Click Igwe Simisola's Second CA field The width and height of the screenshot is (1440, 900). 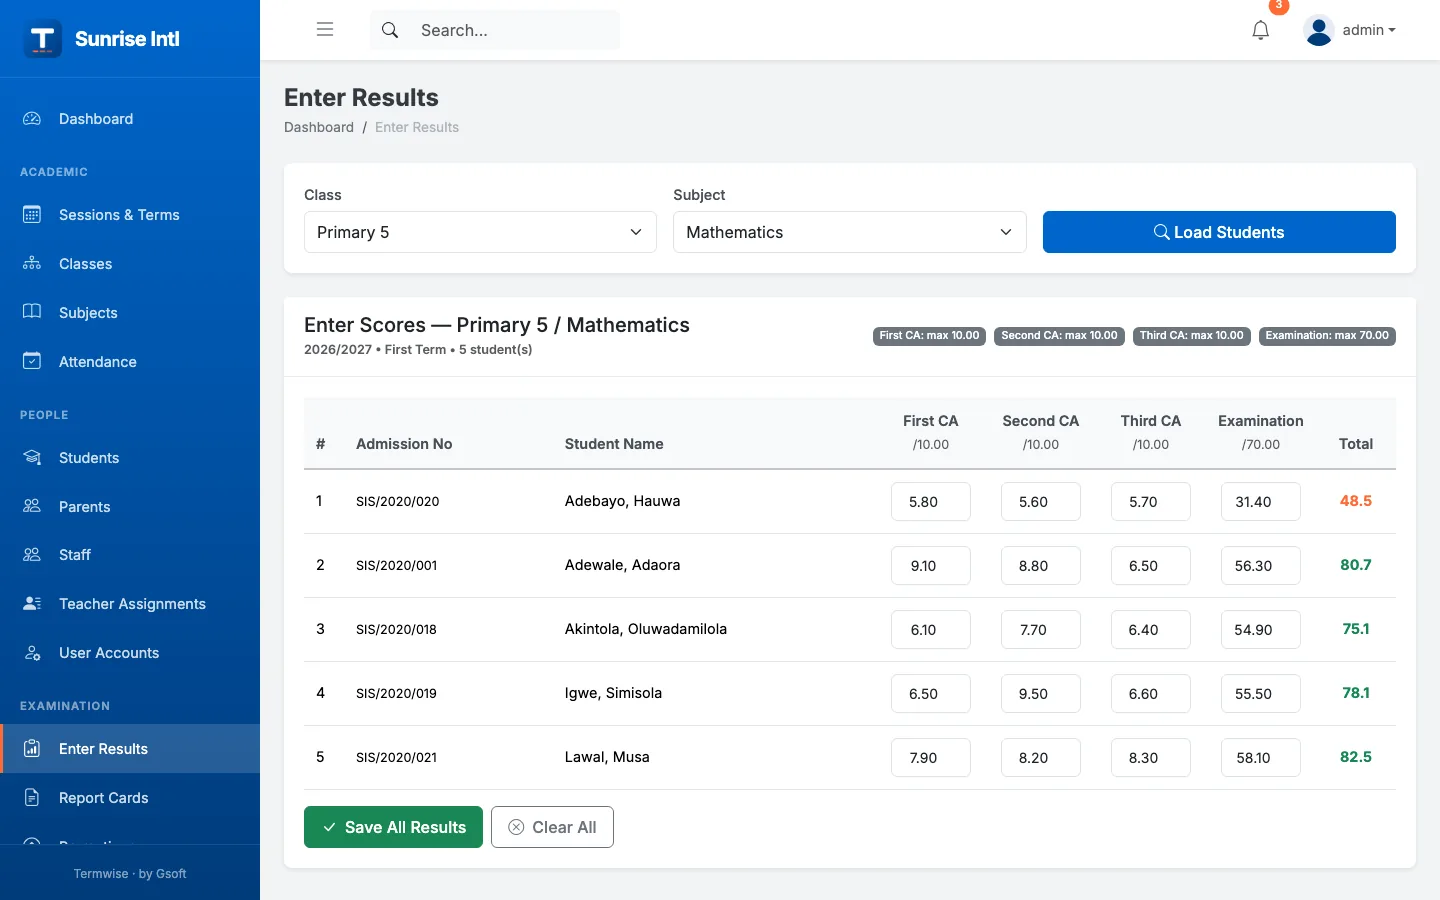[x=1041, y=694]
